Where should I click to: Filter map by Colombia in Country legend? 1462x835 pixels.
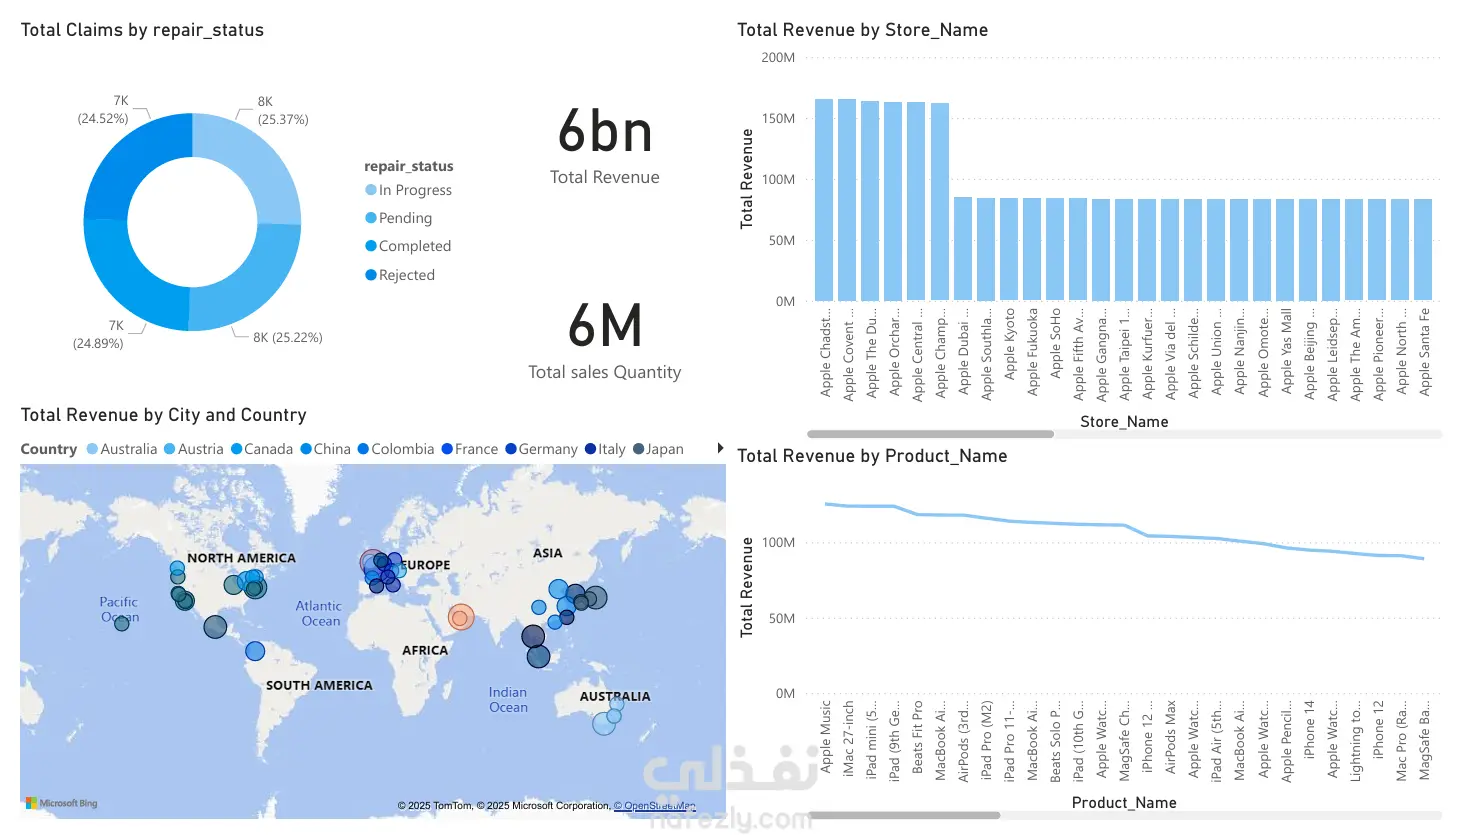tap(396, 449)
